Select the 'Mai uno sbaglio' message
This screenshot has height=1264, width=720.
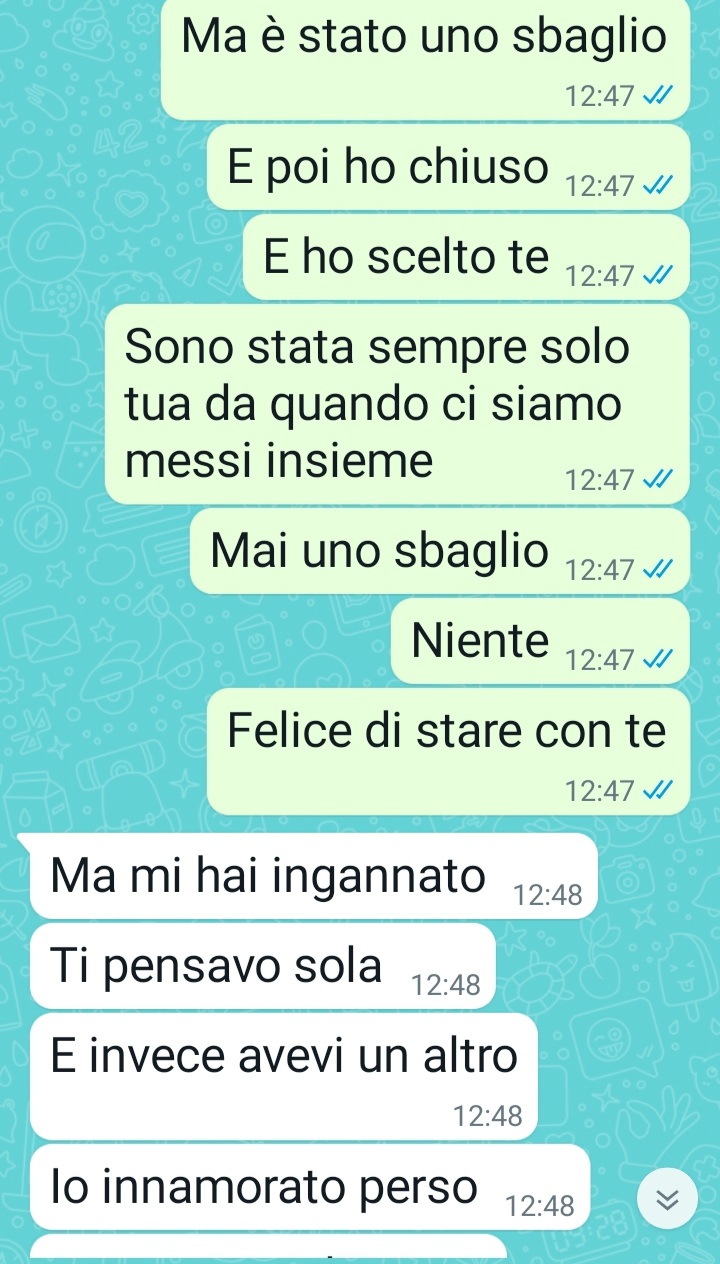click(x=440, y=551)
